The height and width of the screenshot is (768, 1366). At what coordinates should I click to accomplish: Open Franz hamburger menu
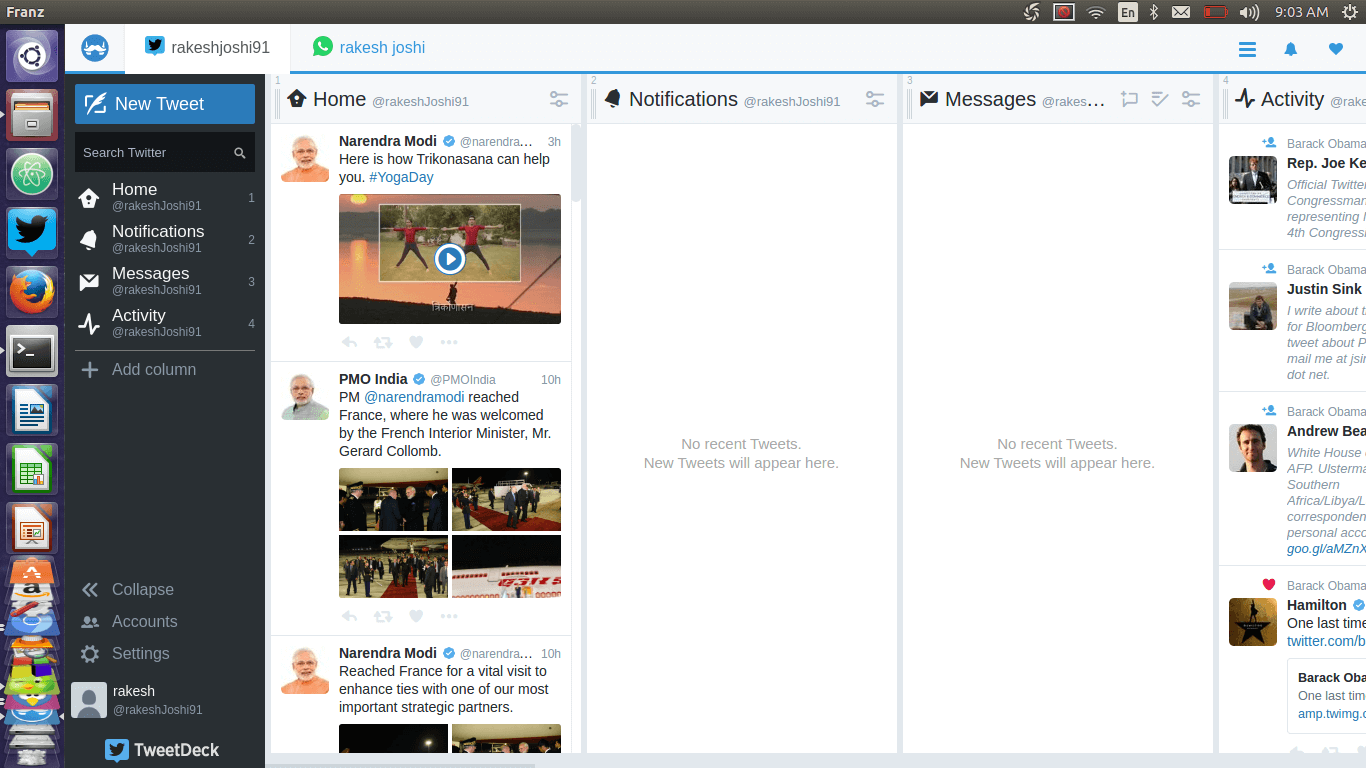coord(1247,49)
